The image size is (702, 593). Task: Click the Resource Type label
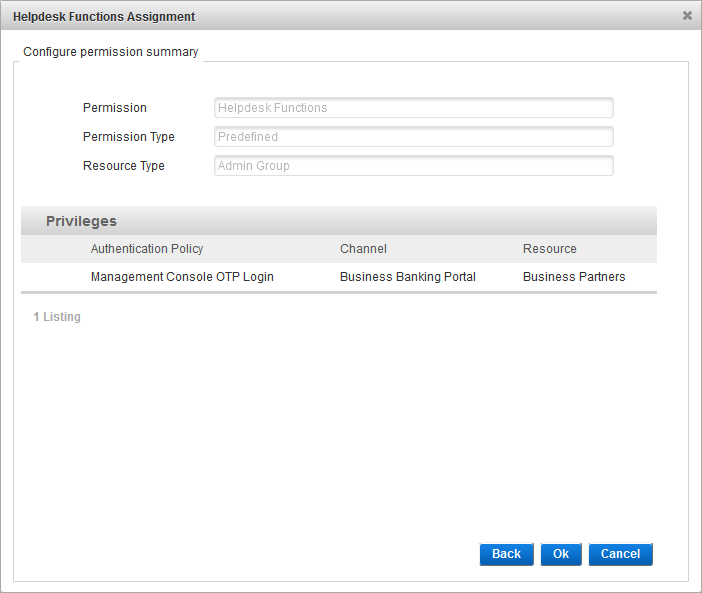tap(124, 166)
